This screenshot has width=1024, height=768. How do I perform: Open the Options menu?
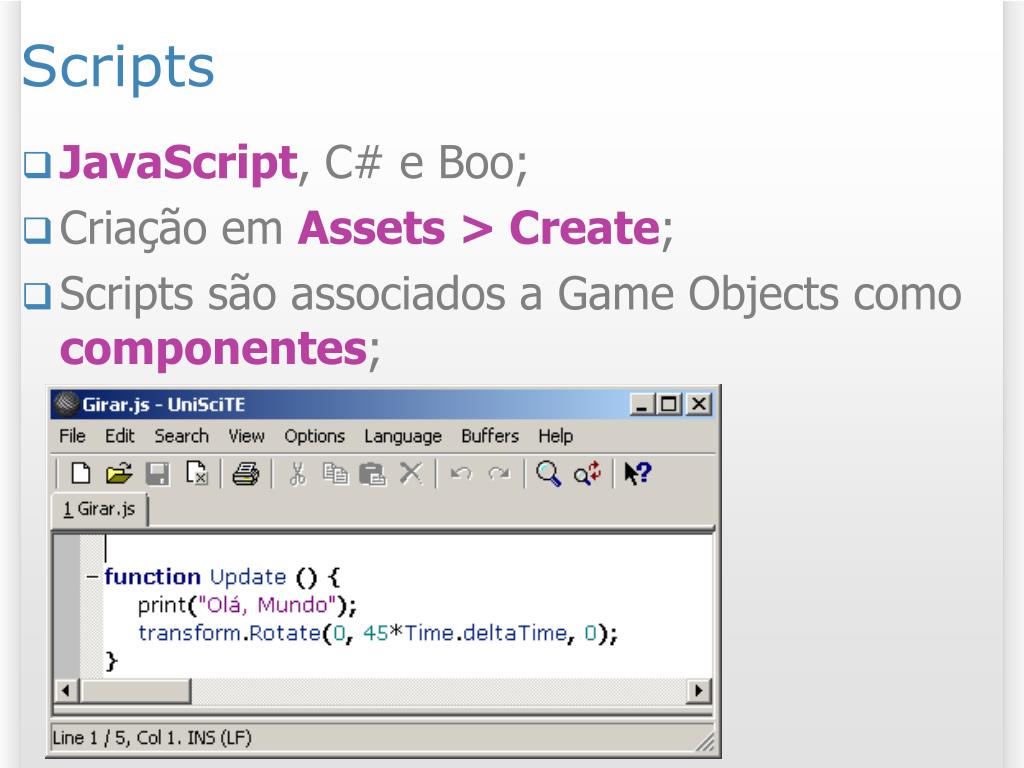[x=314, y=436]
